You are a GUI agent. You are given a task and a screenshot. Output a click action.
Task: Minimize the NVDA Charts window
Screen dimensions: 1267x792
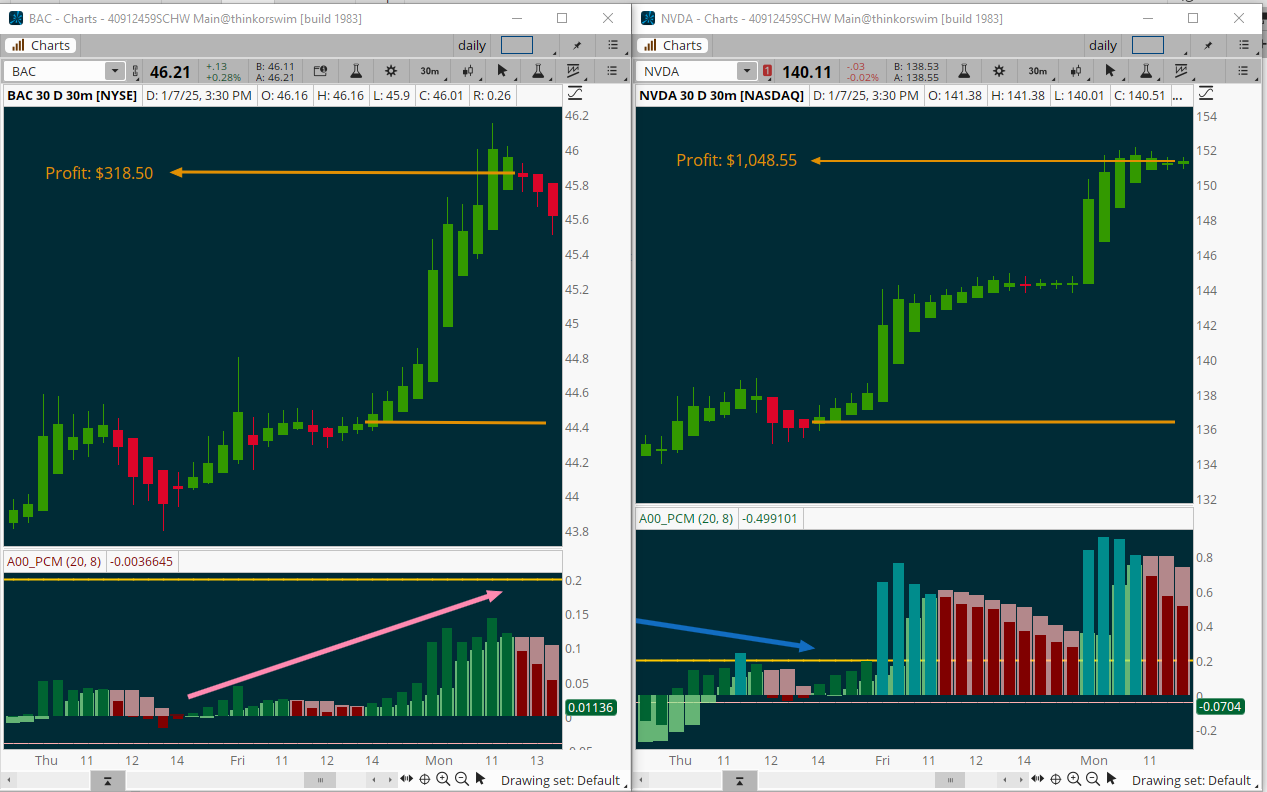tap(1147, 18)
